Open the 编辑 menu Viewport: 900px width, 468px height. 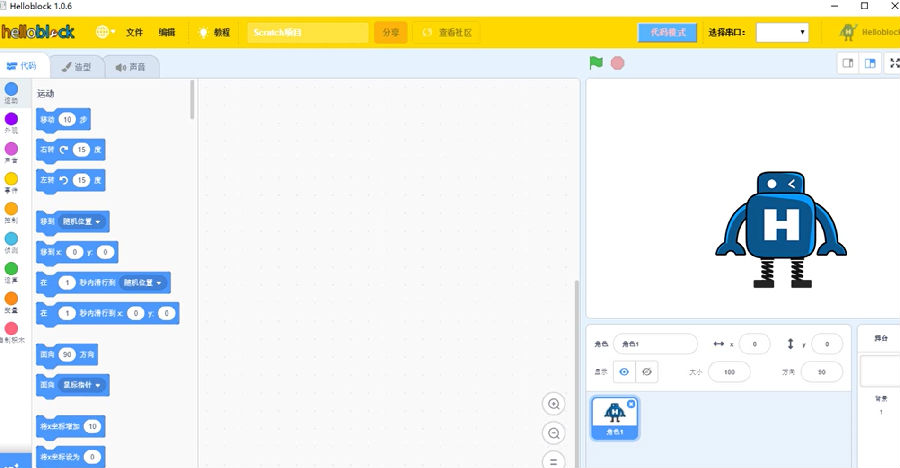point(167,32)
